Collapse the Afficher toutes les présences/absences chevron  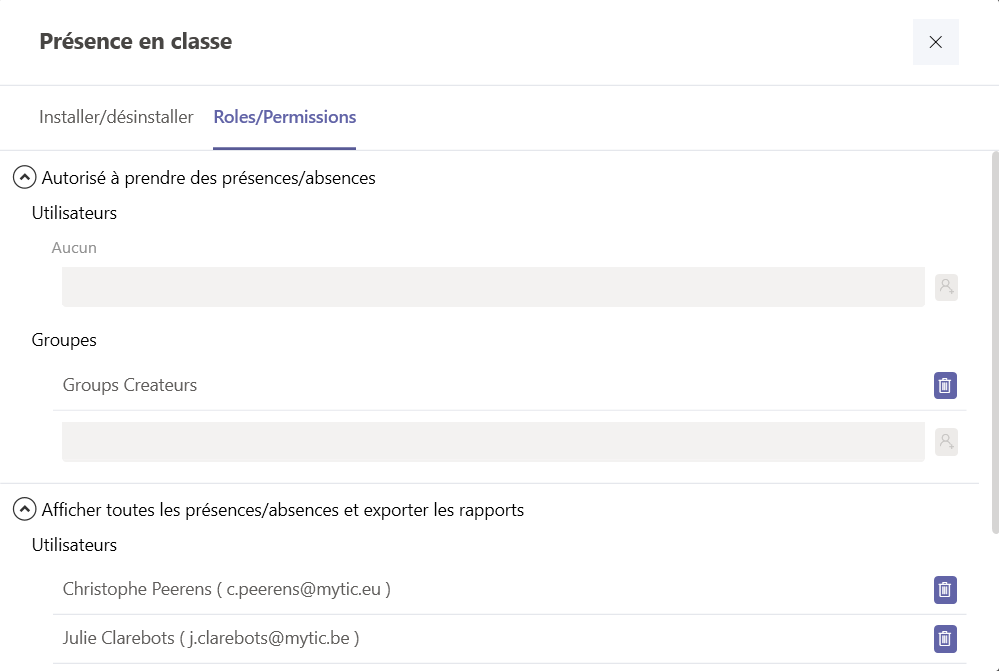(x=24, y=509)
